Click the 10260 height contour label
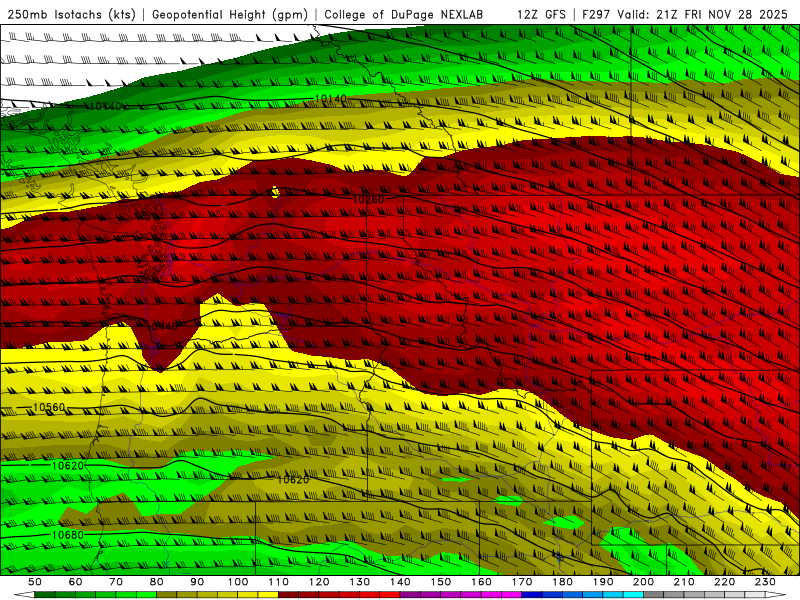Screen dimensions: 800x600 click(368, 199)
